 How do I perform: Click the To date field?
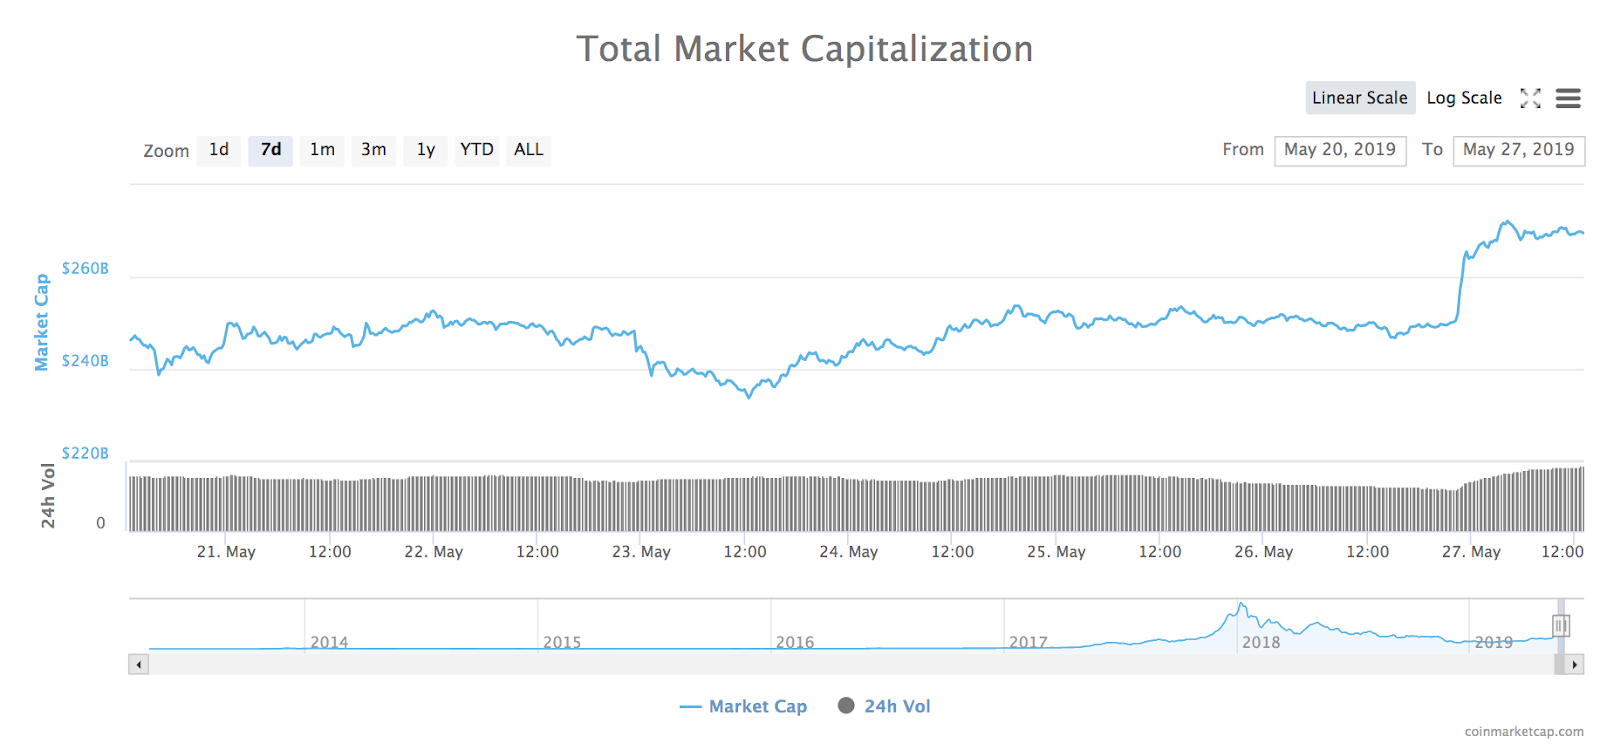coord(1518,150)
